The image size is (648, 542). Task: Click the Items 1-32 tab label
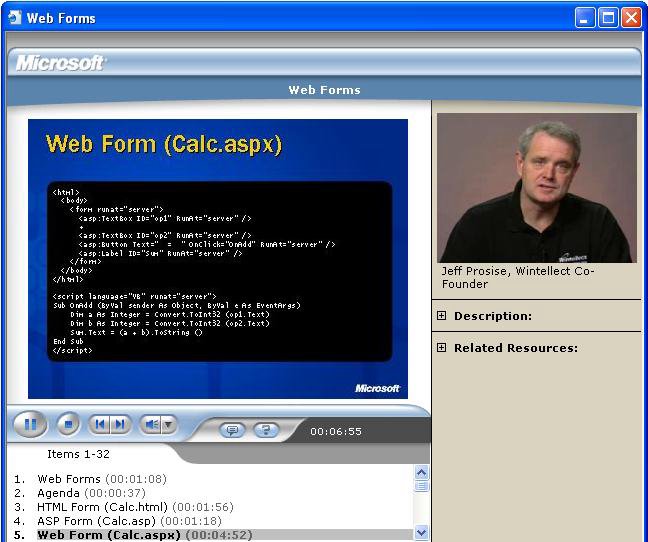coord(78,454)
